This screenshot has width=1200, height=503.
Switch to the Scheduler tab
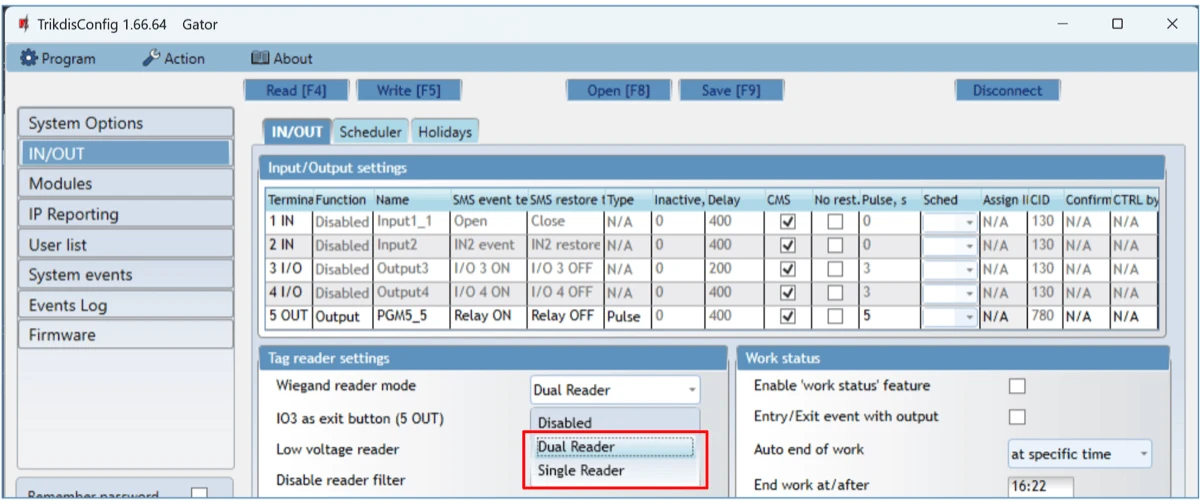click(x=370, y=132)
